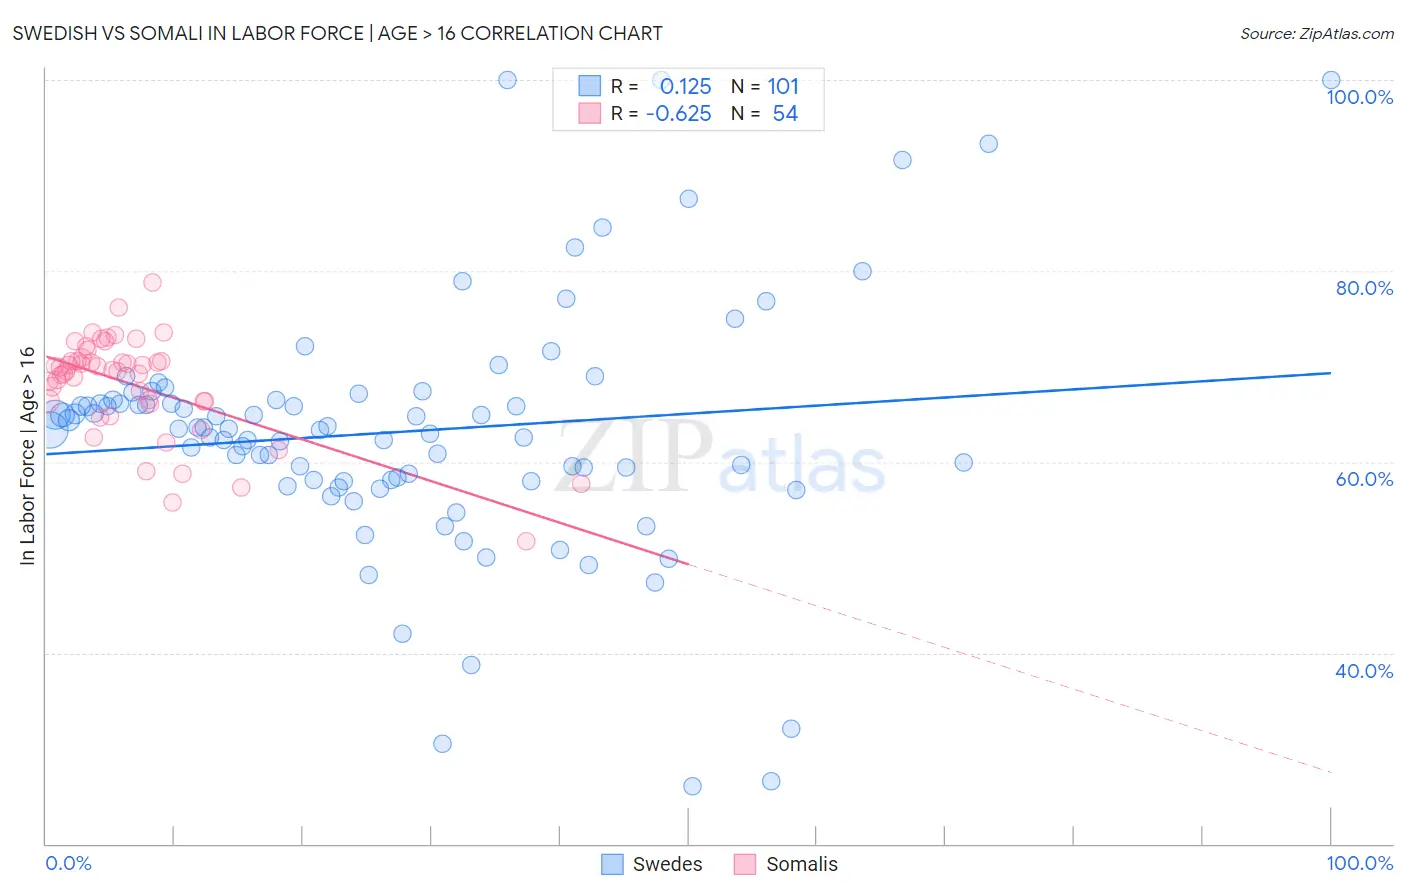
Task: Click the 0.0% x-axis label
Action: [68, 863]
